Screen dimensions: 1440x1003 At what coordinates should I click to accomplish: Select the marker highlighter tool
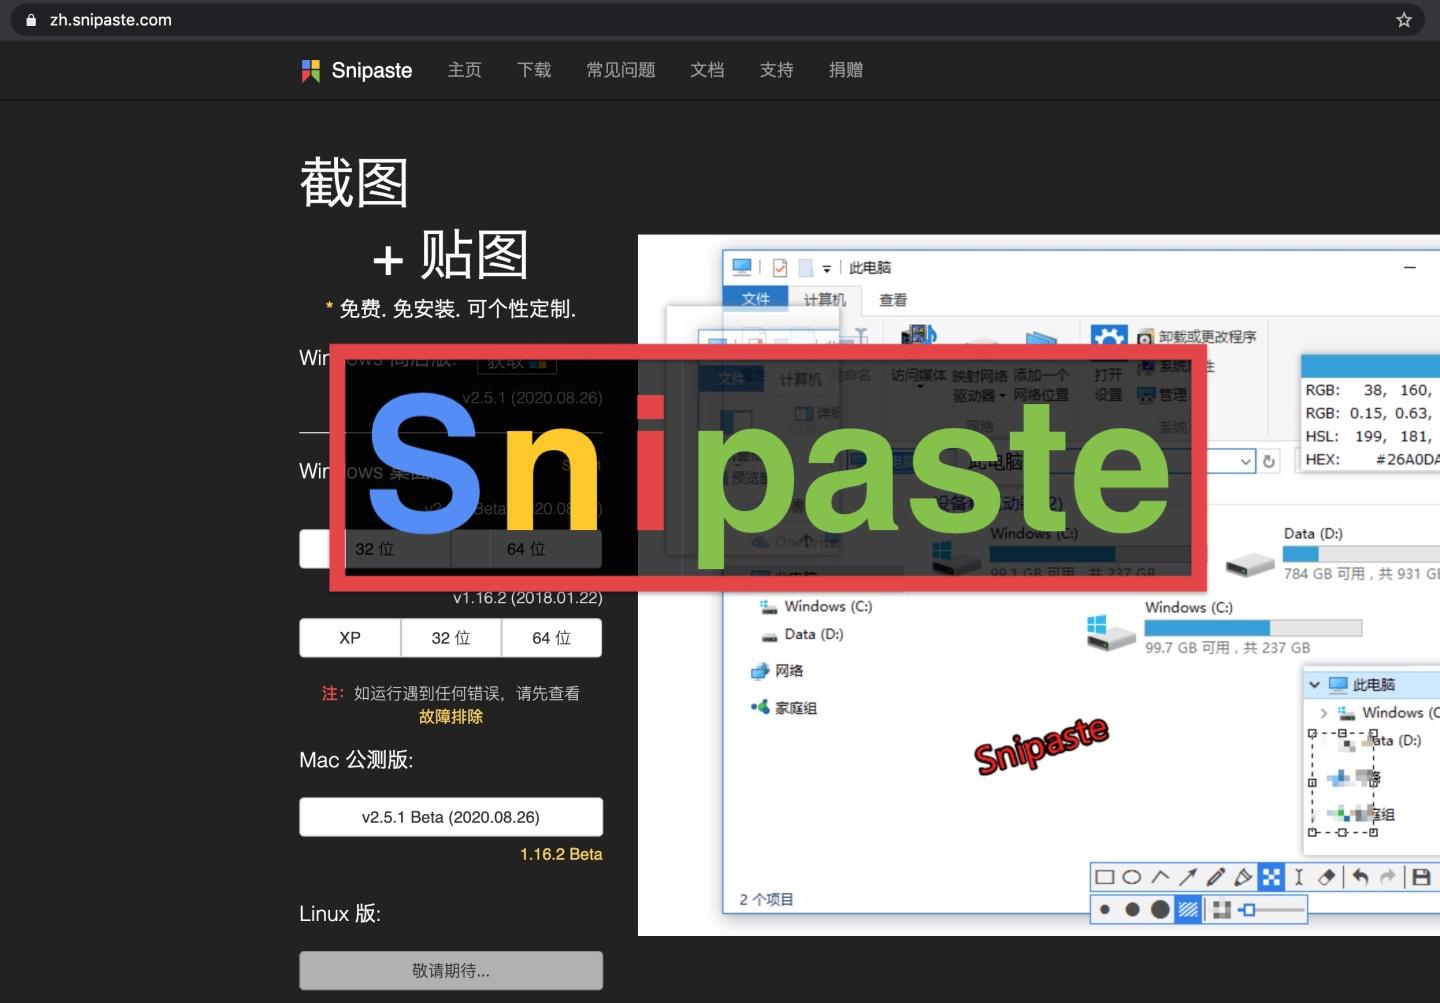[1242, 877]
